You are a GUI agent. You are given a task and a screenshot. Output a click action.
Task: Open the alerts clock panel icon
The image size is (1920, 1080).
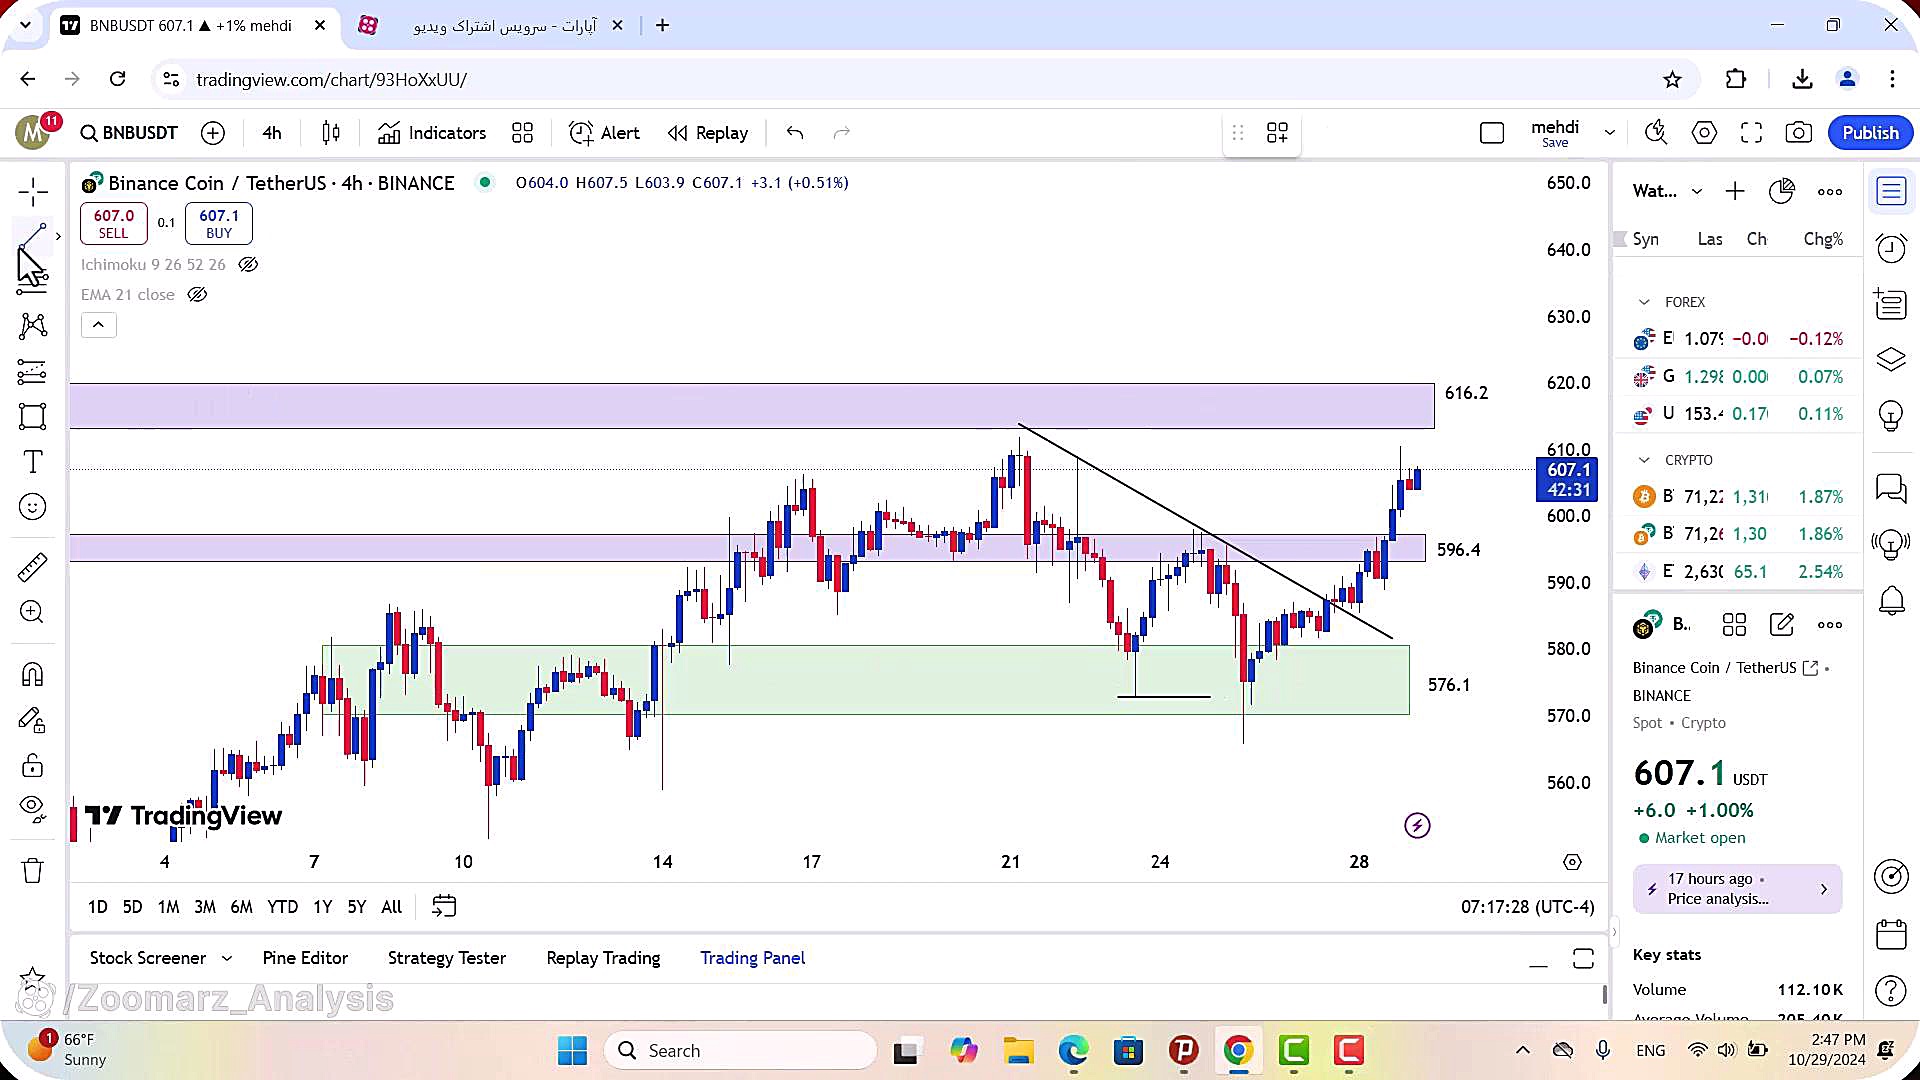[x=1891, y=248]
